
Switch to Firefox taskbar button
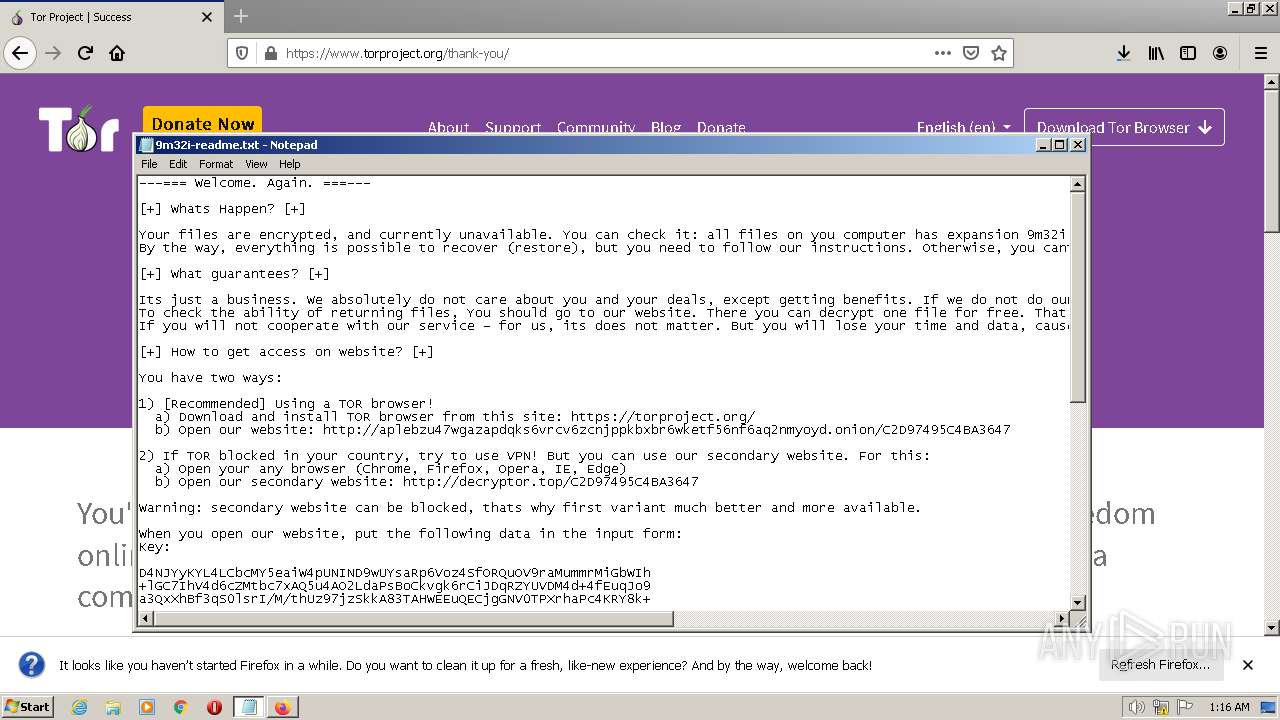[283, 707]
